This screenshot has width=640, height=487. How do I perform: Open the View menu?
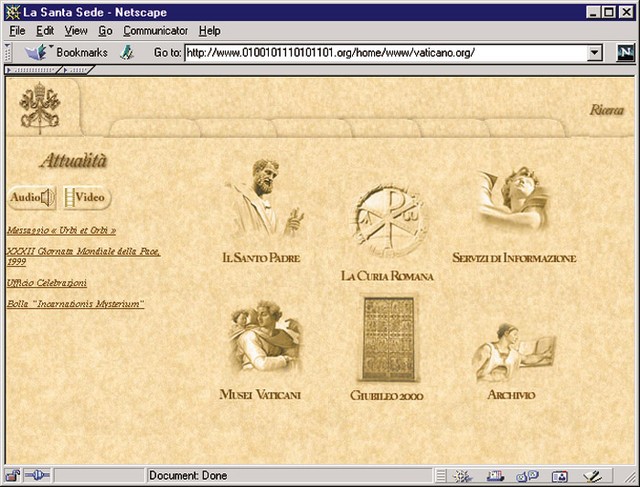pos(76,31)
